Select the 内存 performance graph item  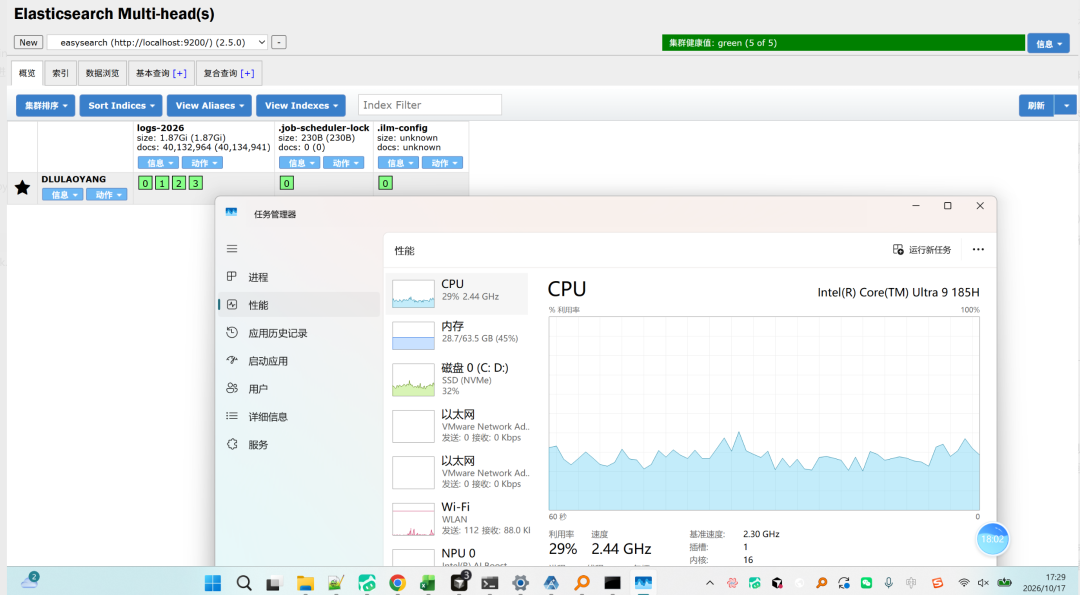coord(457,335)
